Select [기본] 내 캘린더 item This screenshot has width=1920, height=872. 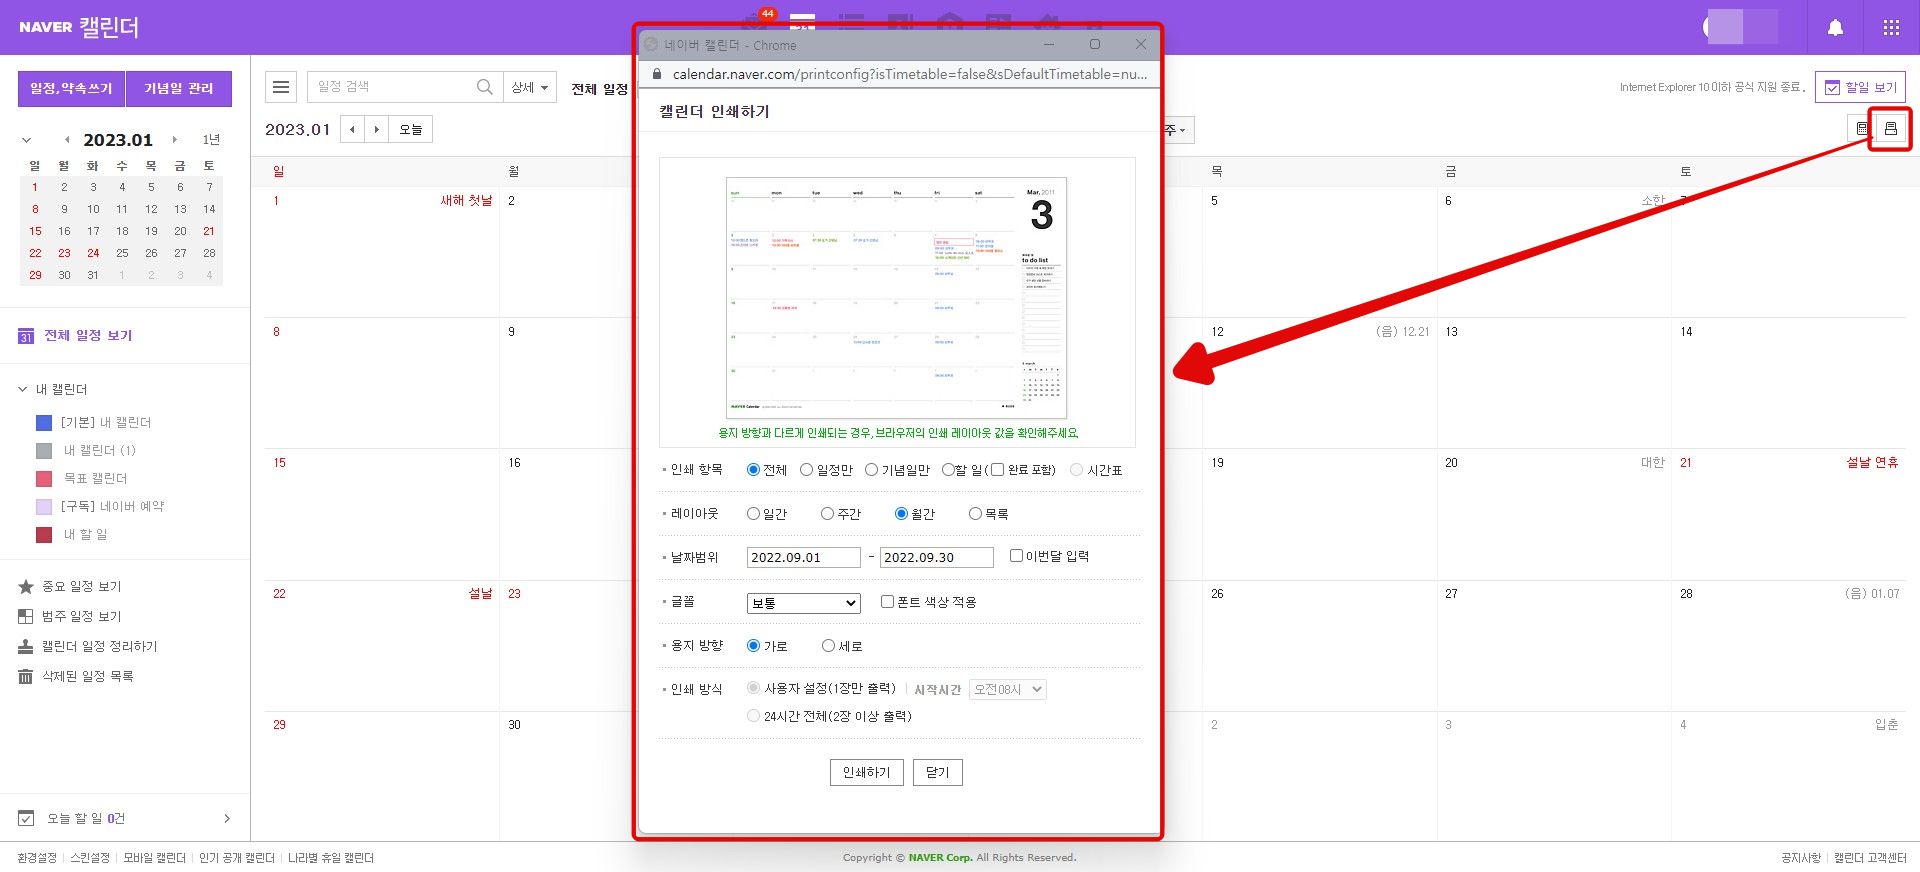106,423
